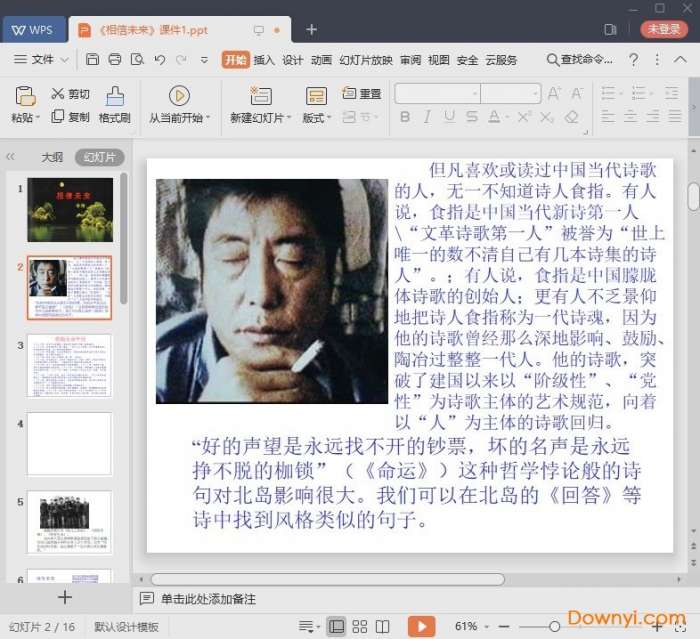
Task: Collapse the slide panel with double chevron
Action: 10,157
